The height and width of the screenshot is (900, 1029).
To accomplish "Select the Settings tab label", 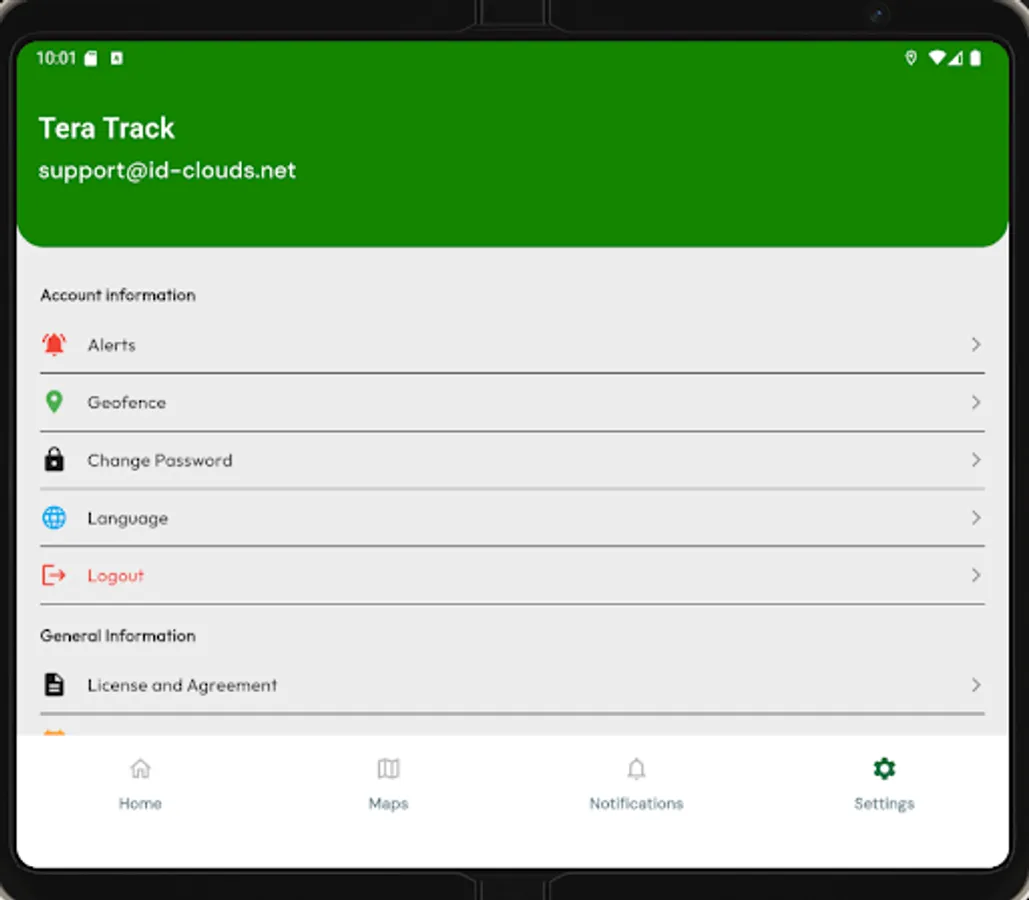I will (884, 804).
